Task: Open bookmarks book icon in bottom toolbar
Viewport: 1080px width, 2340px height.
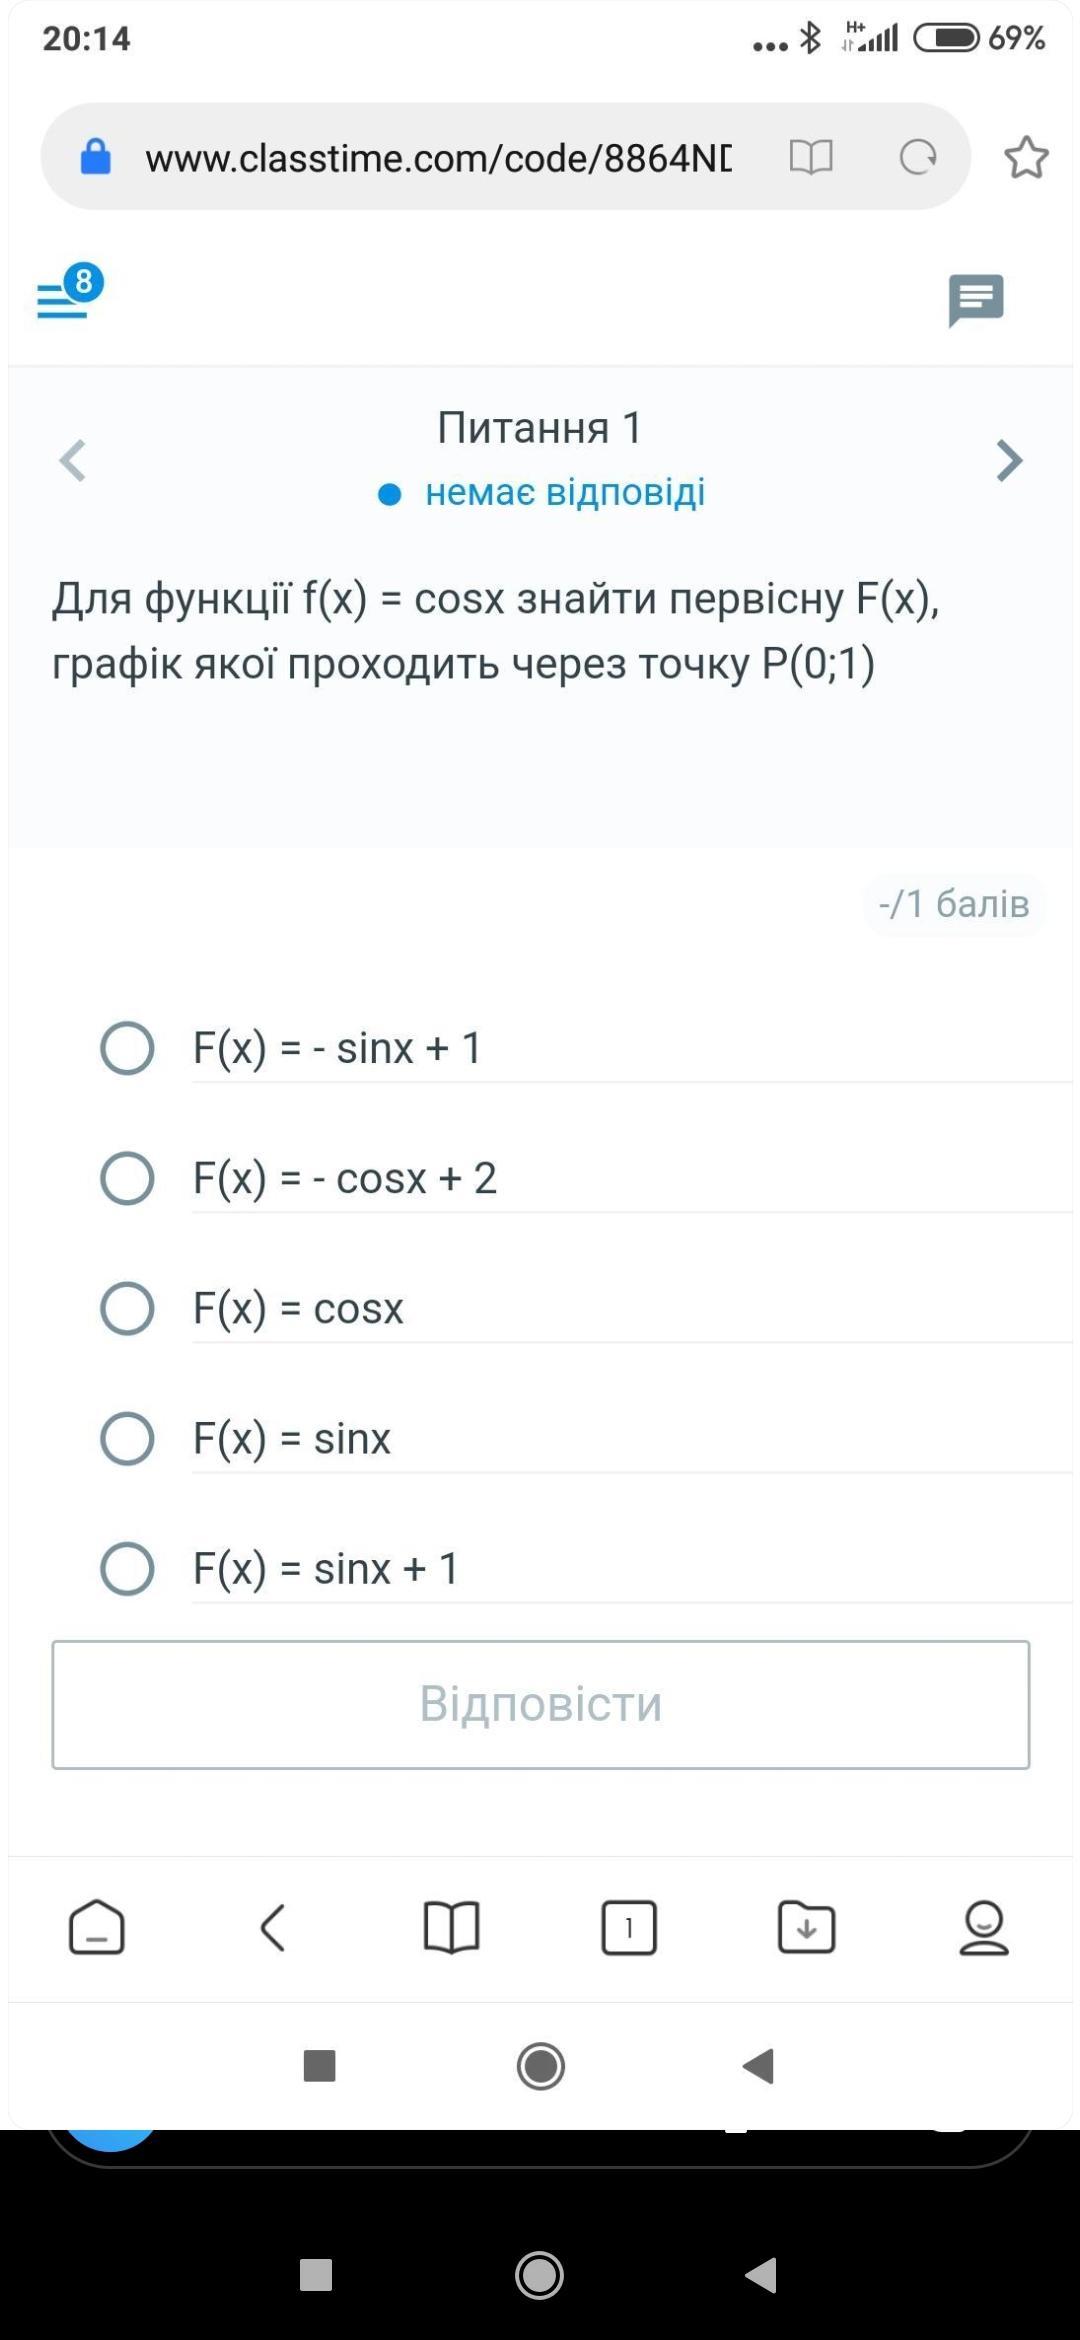Action: coord(451,1927)
